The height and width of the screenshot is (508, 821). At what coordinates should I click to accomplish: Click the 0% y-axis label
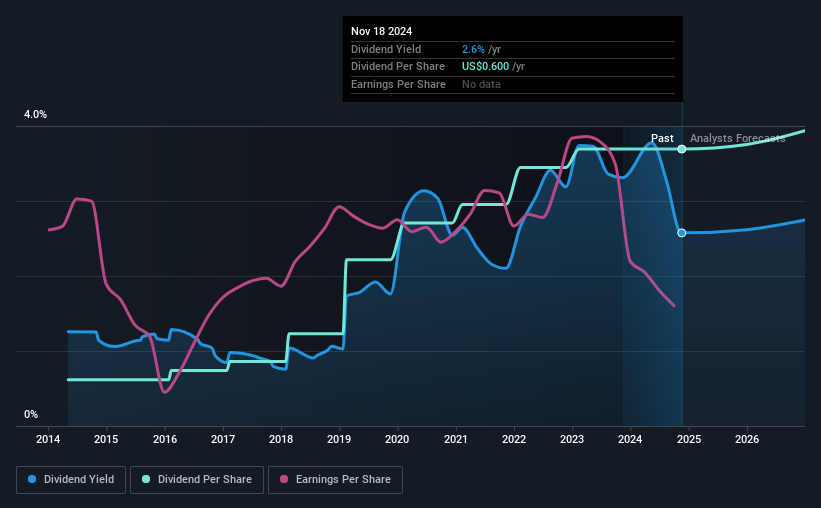click(x=31, y=414)
